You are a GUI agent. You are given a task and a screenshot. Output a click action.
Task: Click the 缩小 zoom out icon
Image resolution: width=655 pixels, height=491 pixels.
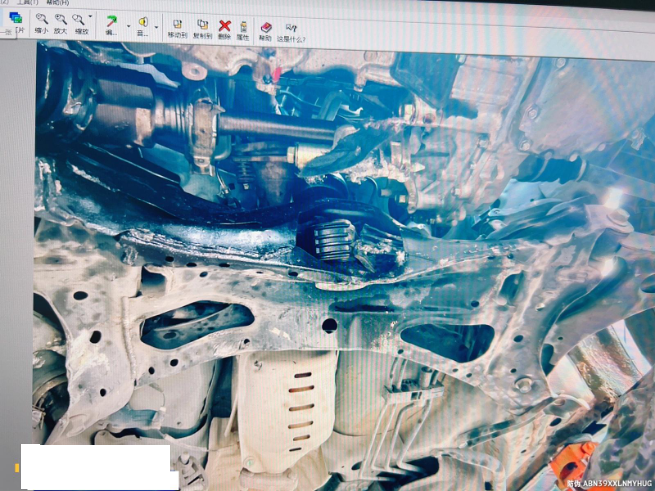click(42, 20)
